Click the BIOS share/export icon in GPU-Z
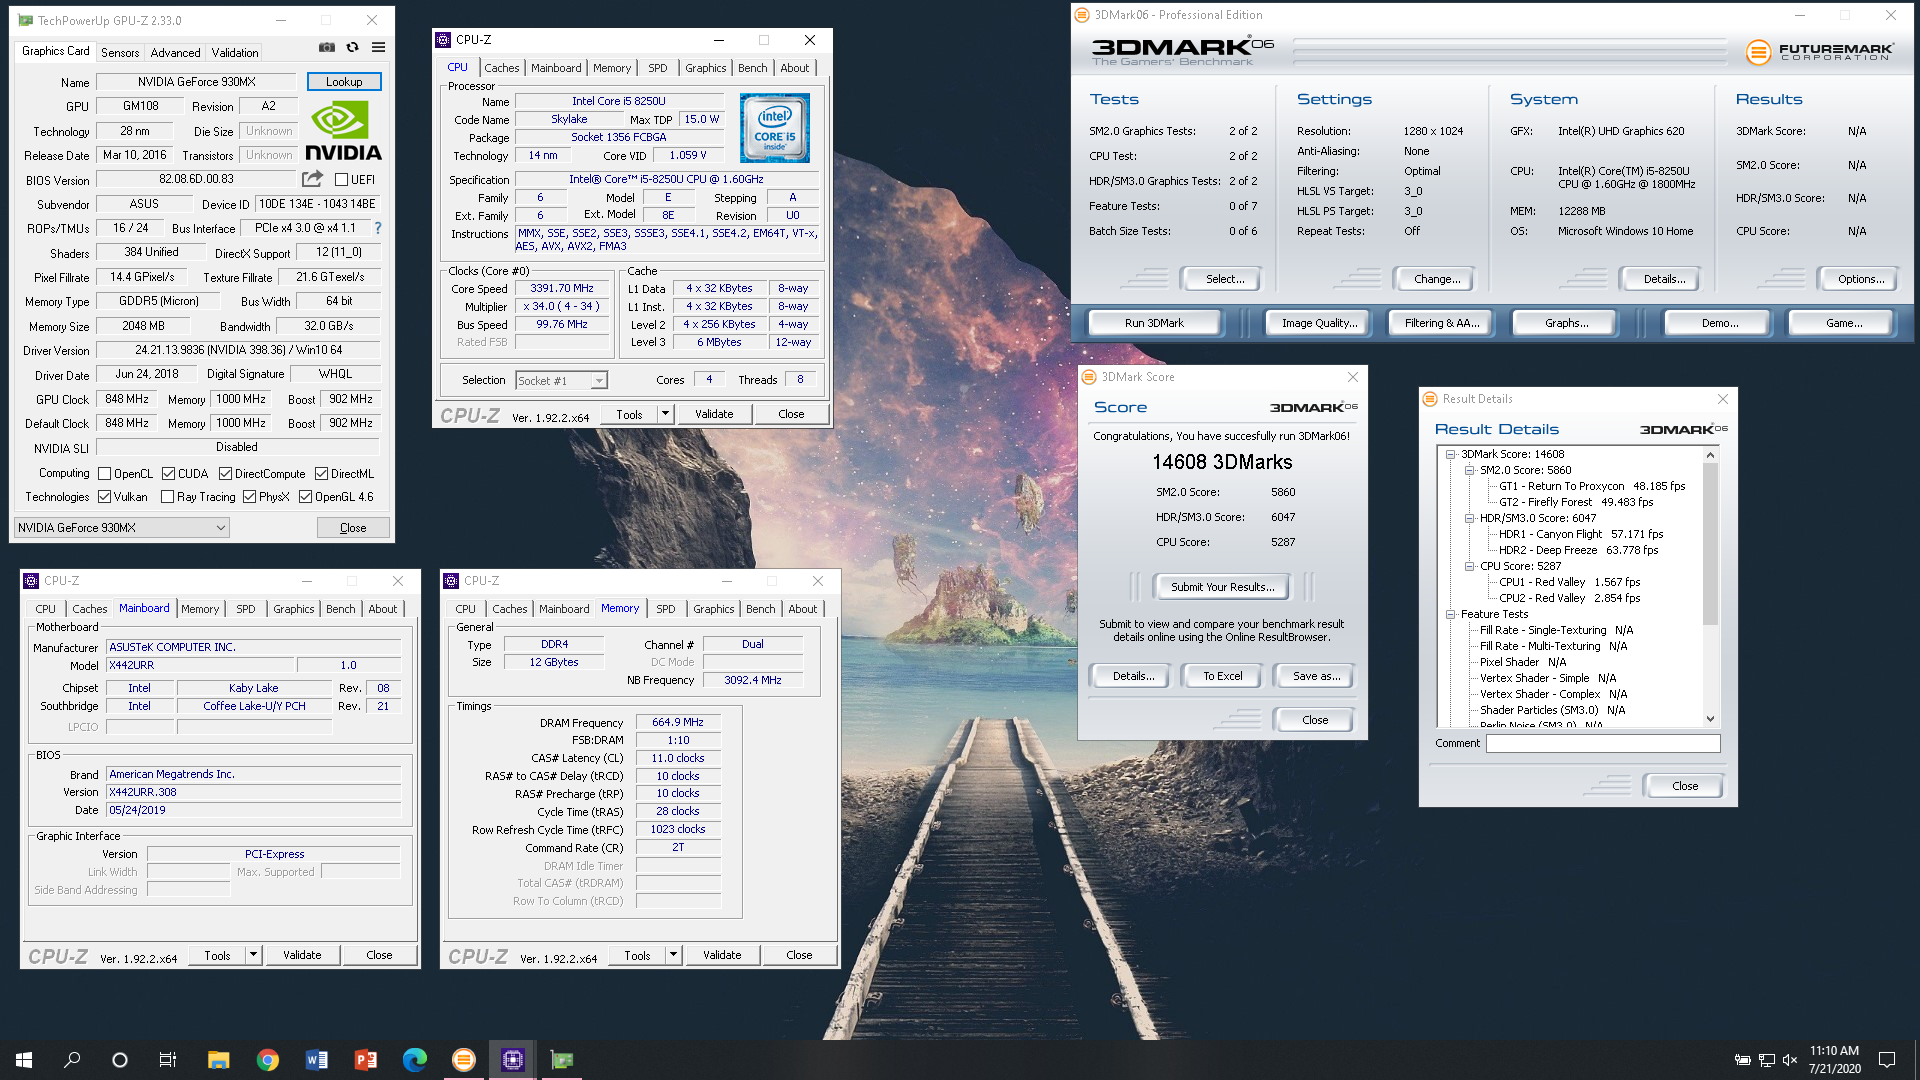1920x1080 pixels. [x=313, y=179]
